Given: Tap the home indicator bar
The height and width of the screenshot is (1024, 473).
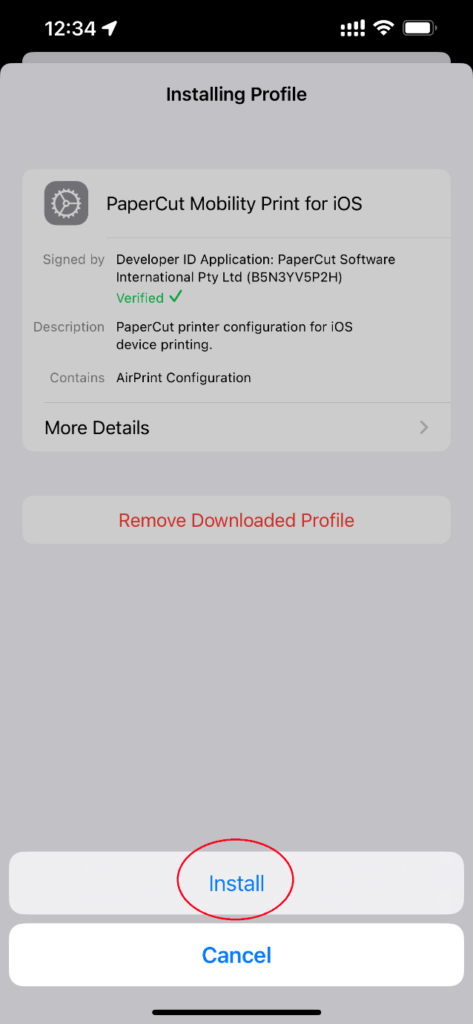Looking at the screenshot, I should click(x=236, y=1012).
